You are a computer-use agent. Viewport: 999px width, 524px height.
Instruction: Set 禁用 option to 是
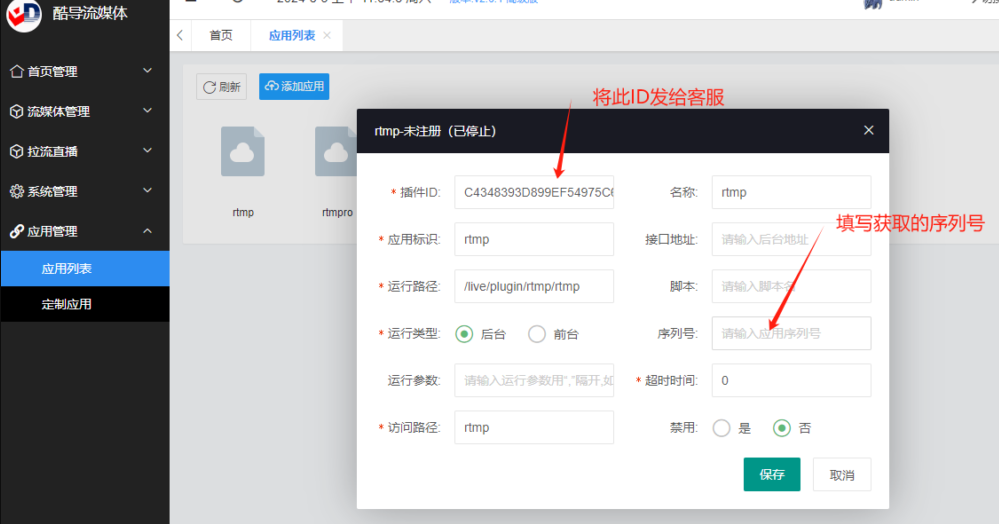coord(721,428)
